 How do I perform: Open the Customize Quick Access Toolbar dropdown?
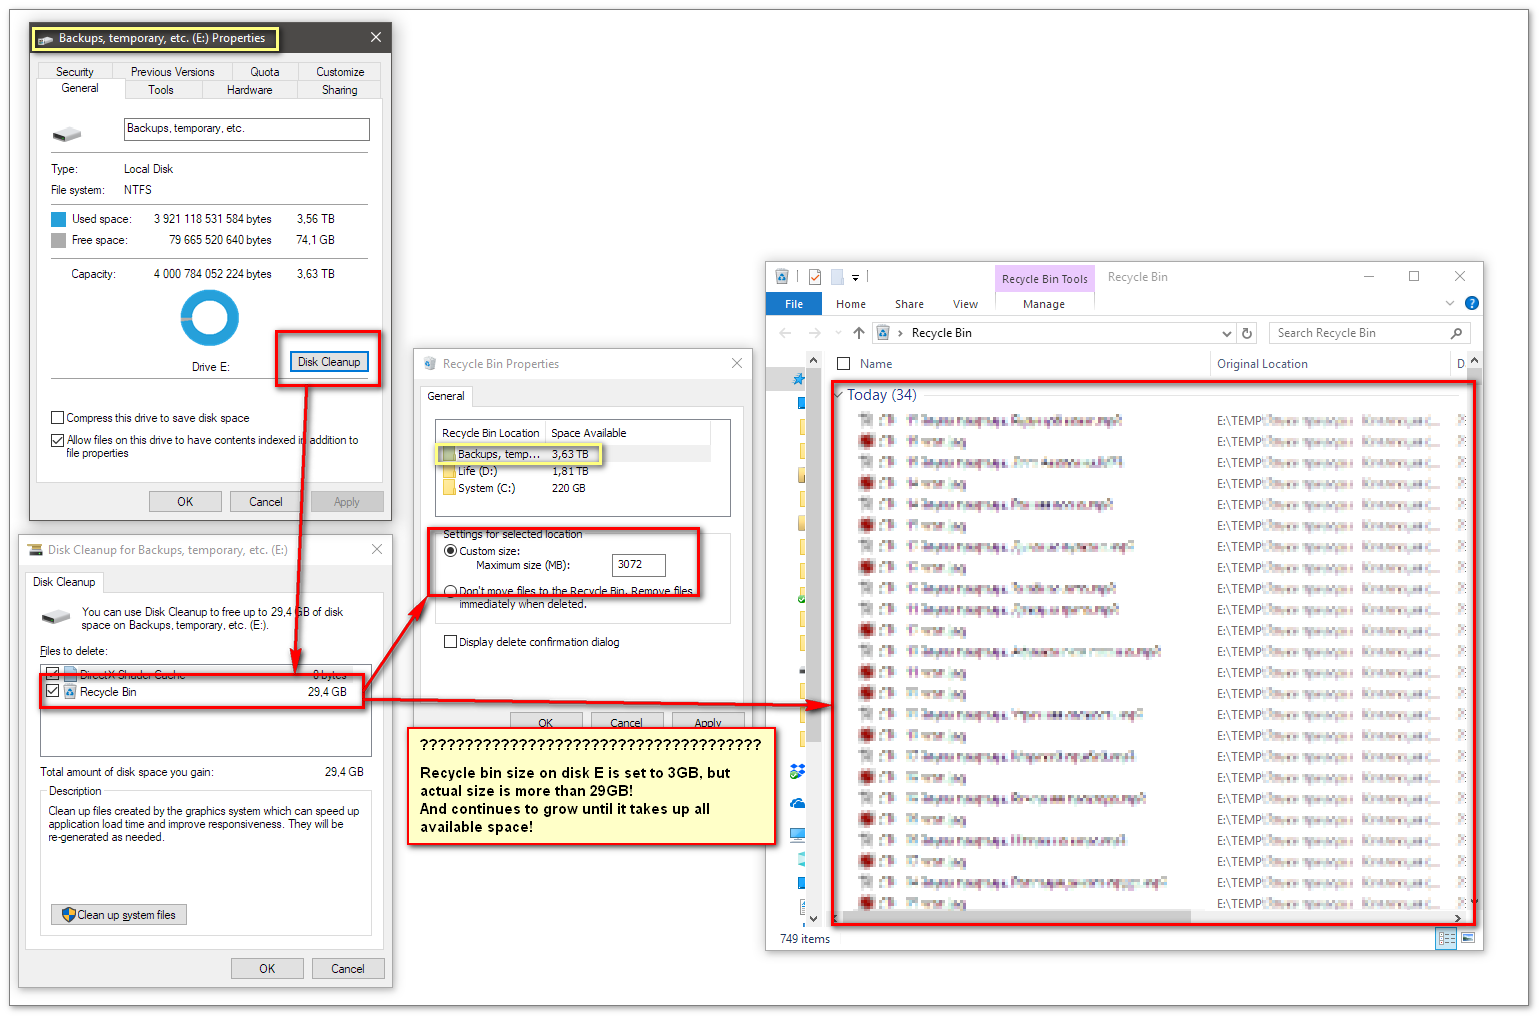pyautogui.click(x=855, y=278)
